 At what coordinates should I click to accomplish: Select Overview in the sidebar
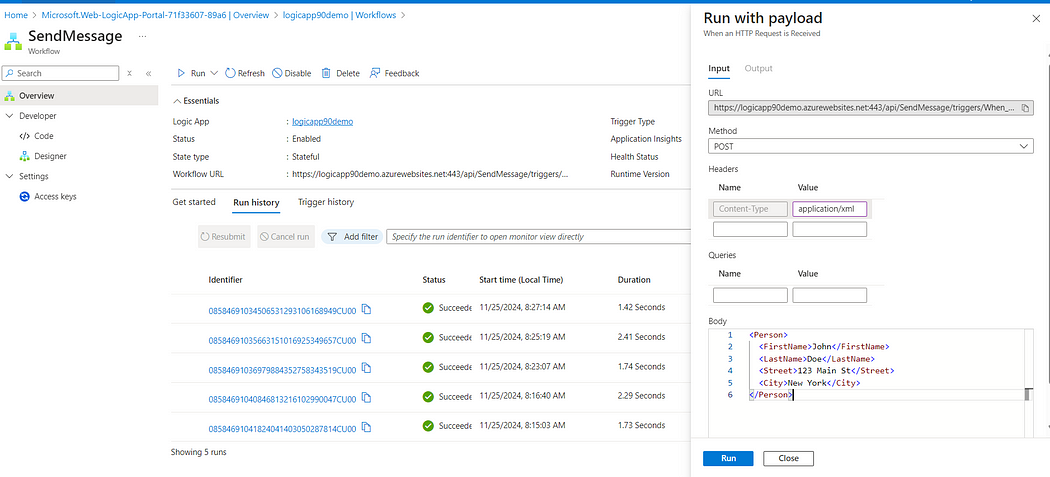(79, 96)
